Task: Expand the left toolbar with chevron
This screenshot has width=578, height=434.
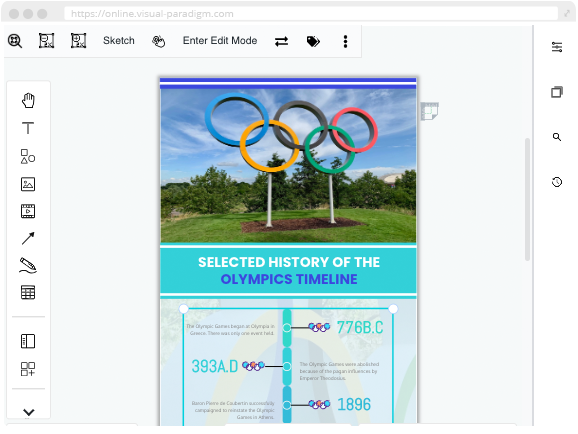Action: (x=29, y=412)
